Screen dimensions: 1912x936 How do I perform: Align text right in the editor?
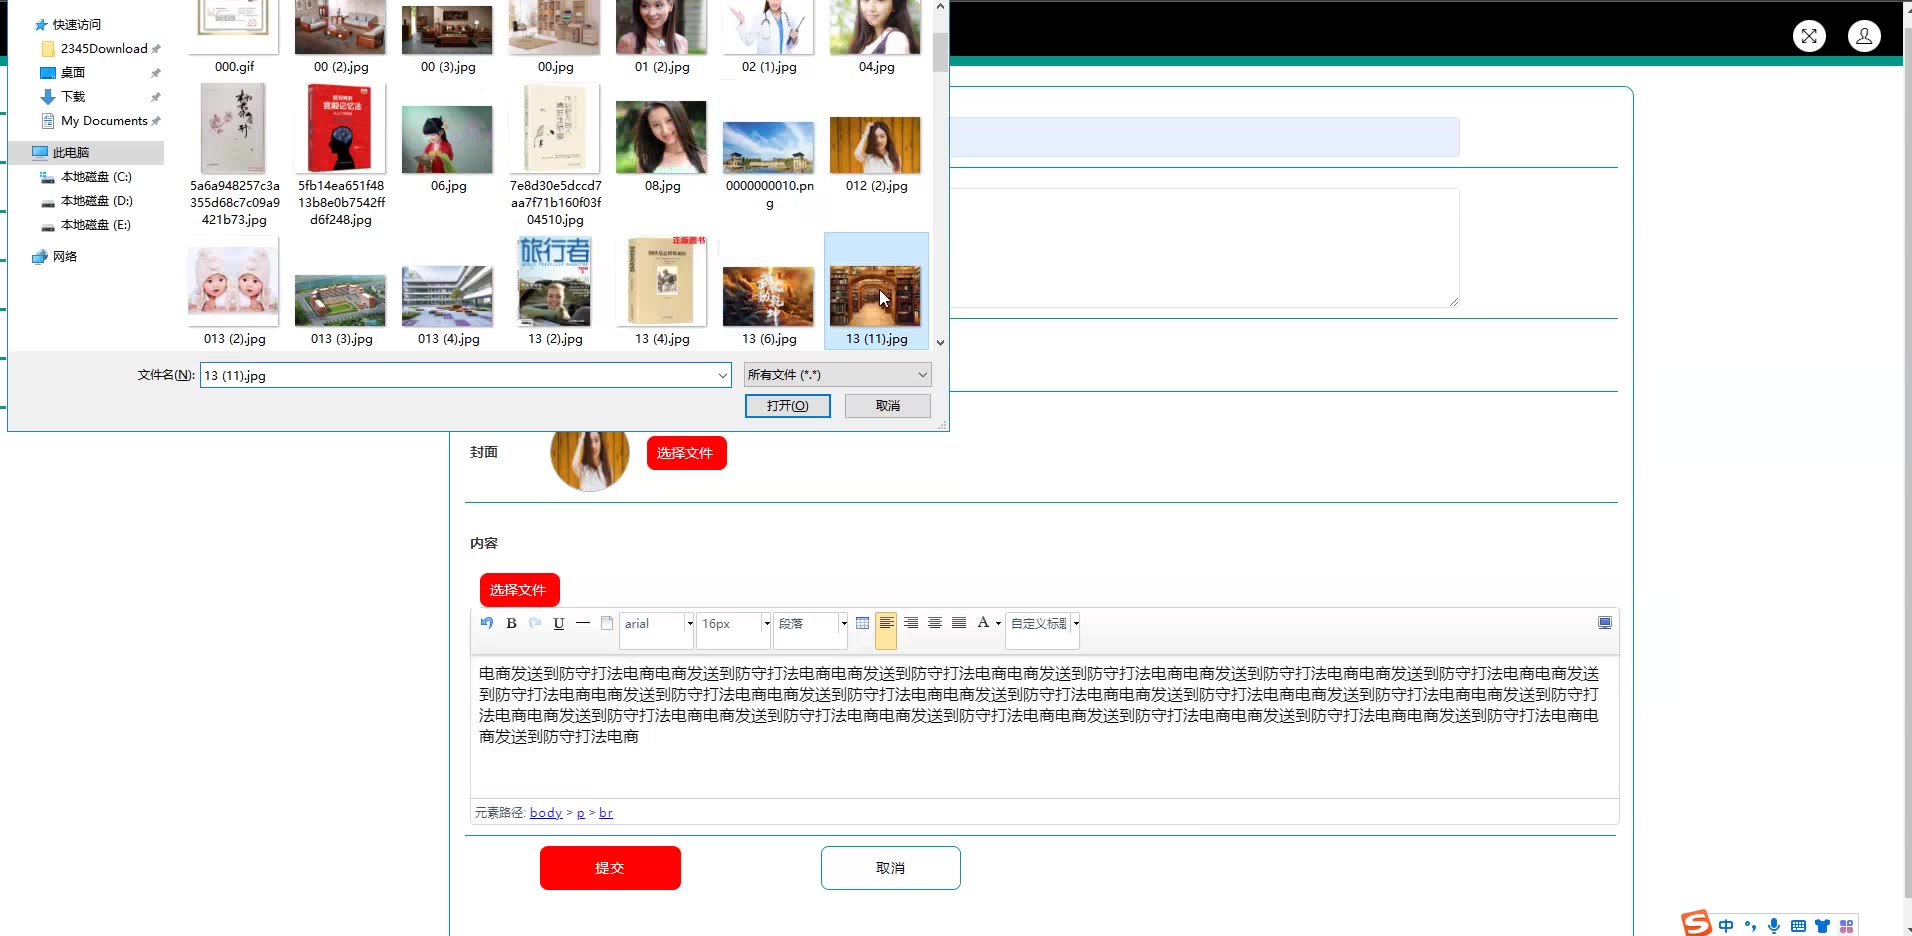pyautogui.click(x=911, y=623)
